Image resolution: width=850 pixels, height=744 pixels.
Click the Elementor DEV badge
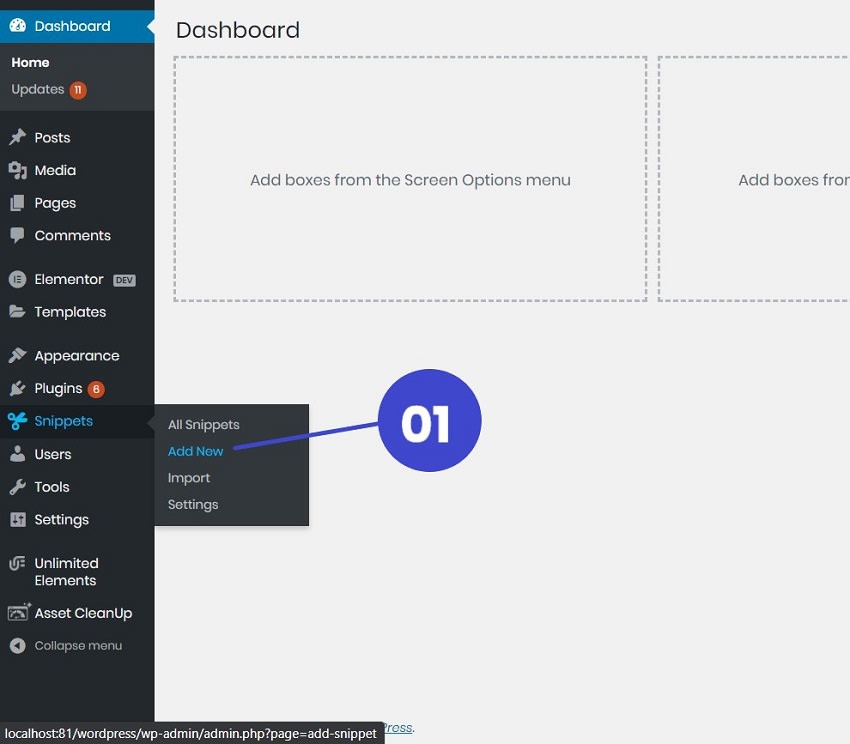[124, 280]
